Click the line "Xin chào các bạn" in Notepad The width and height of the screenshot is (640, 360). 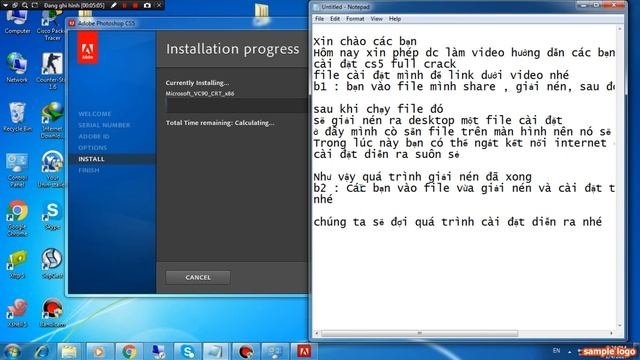tap(365, 41)
